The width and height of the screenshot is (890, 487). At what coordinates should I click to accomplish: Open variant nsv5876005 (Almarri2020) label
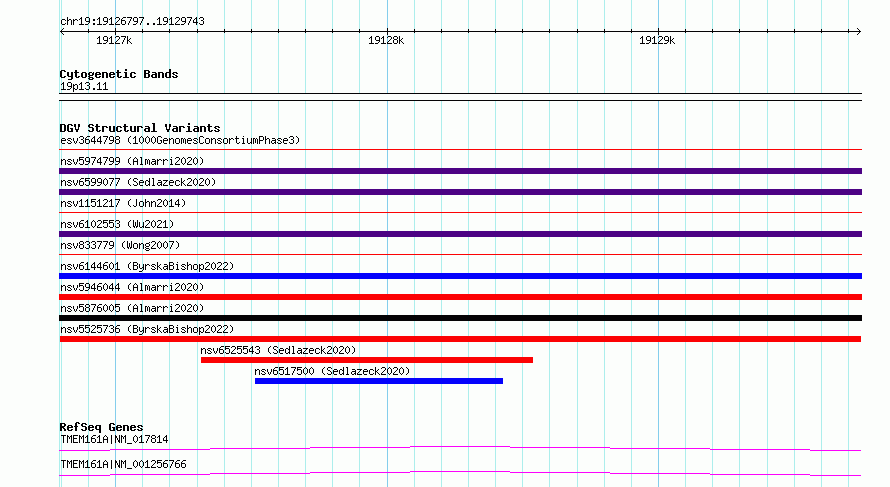pos(132,308)
